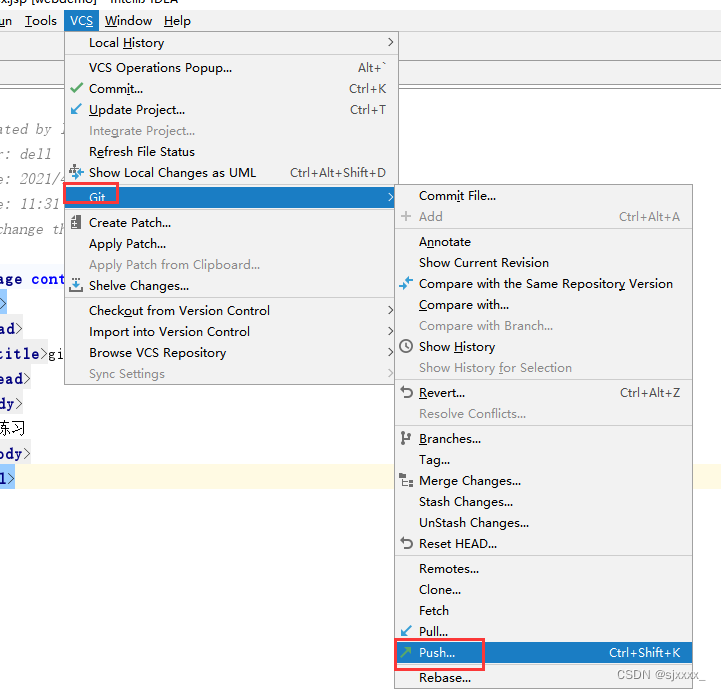Expand the Git submenu arrow
The height and width of the screenshot is (691, 721).
(390, 197)
